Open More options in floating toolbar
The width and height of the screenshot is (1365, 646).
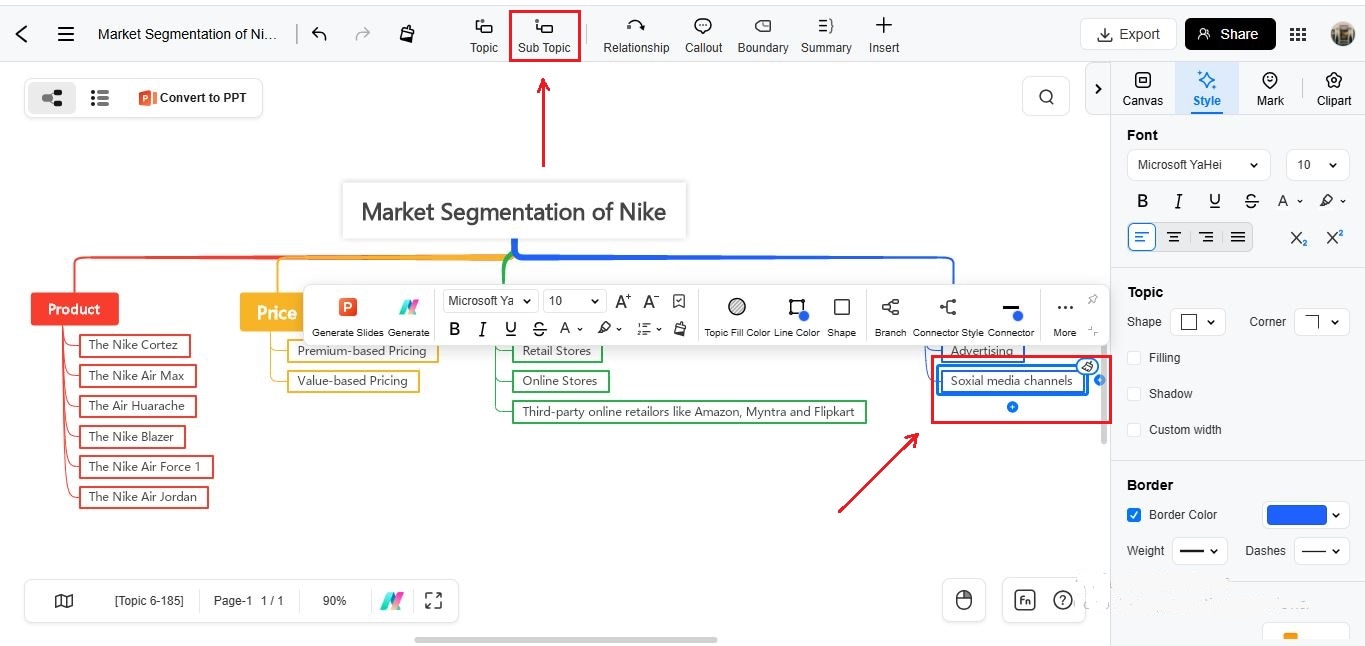(1065, 316)
